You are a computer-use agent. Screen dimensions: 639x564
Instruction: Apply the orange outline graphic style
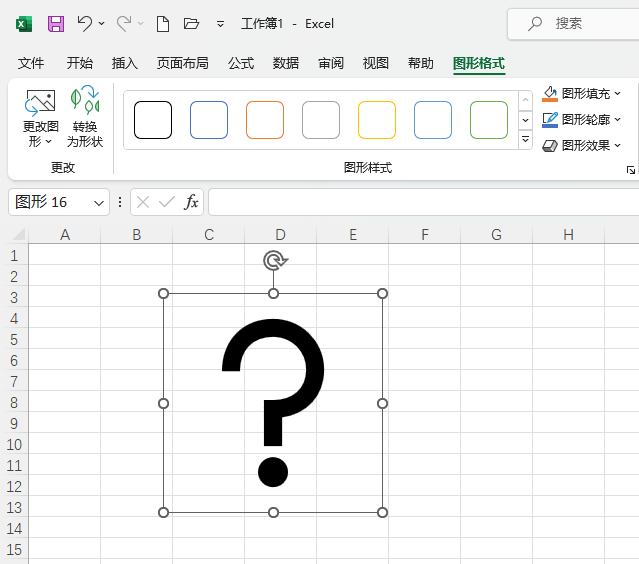point(265,120)
